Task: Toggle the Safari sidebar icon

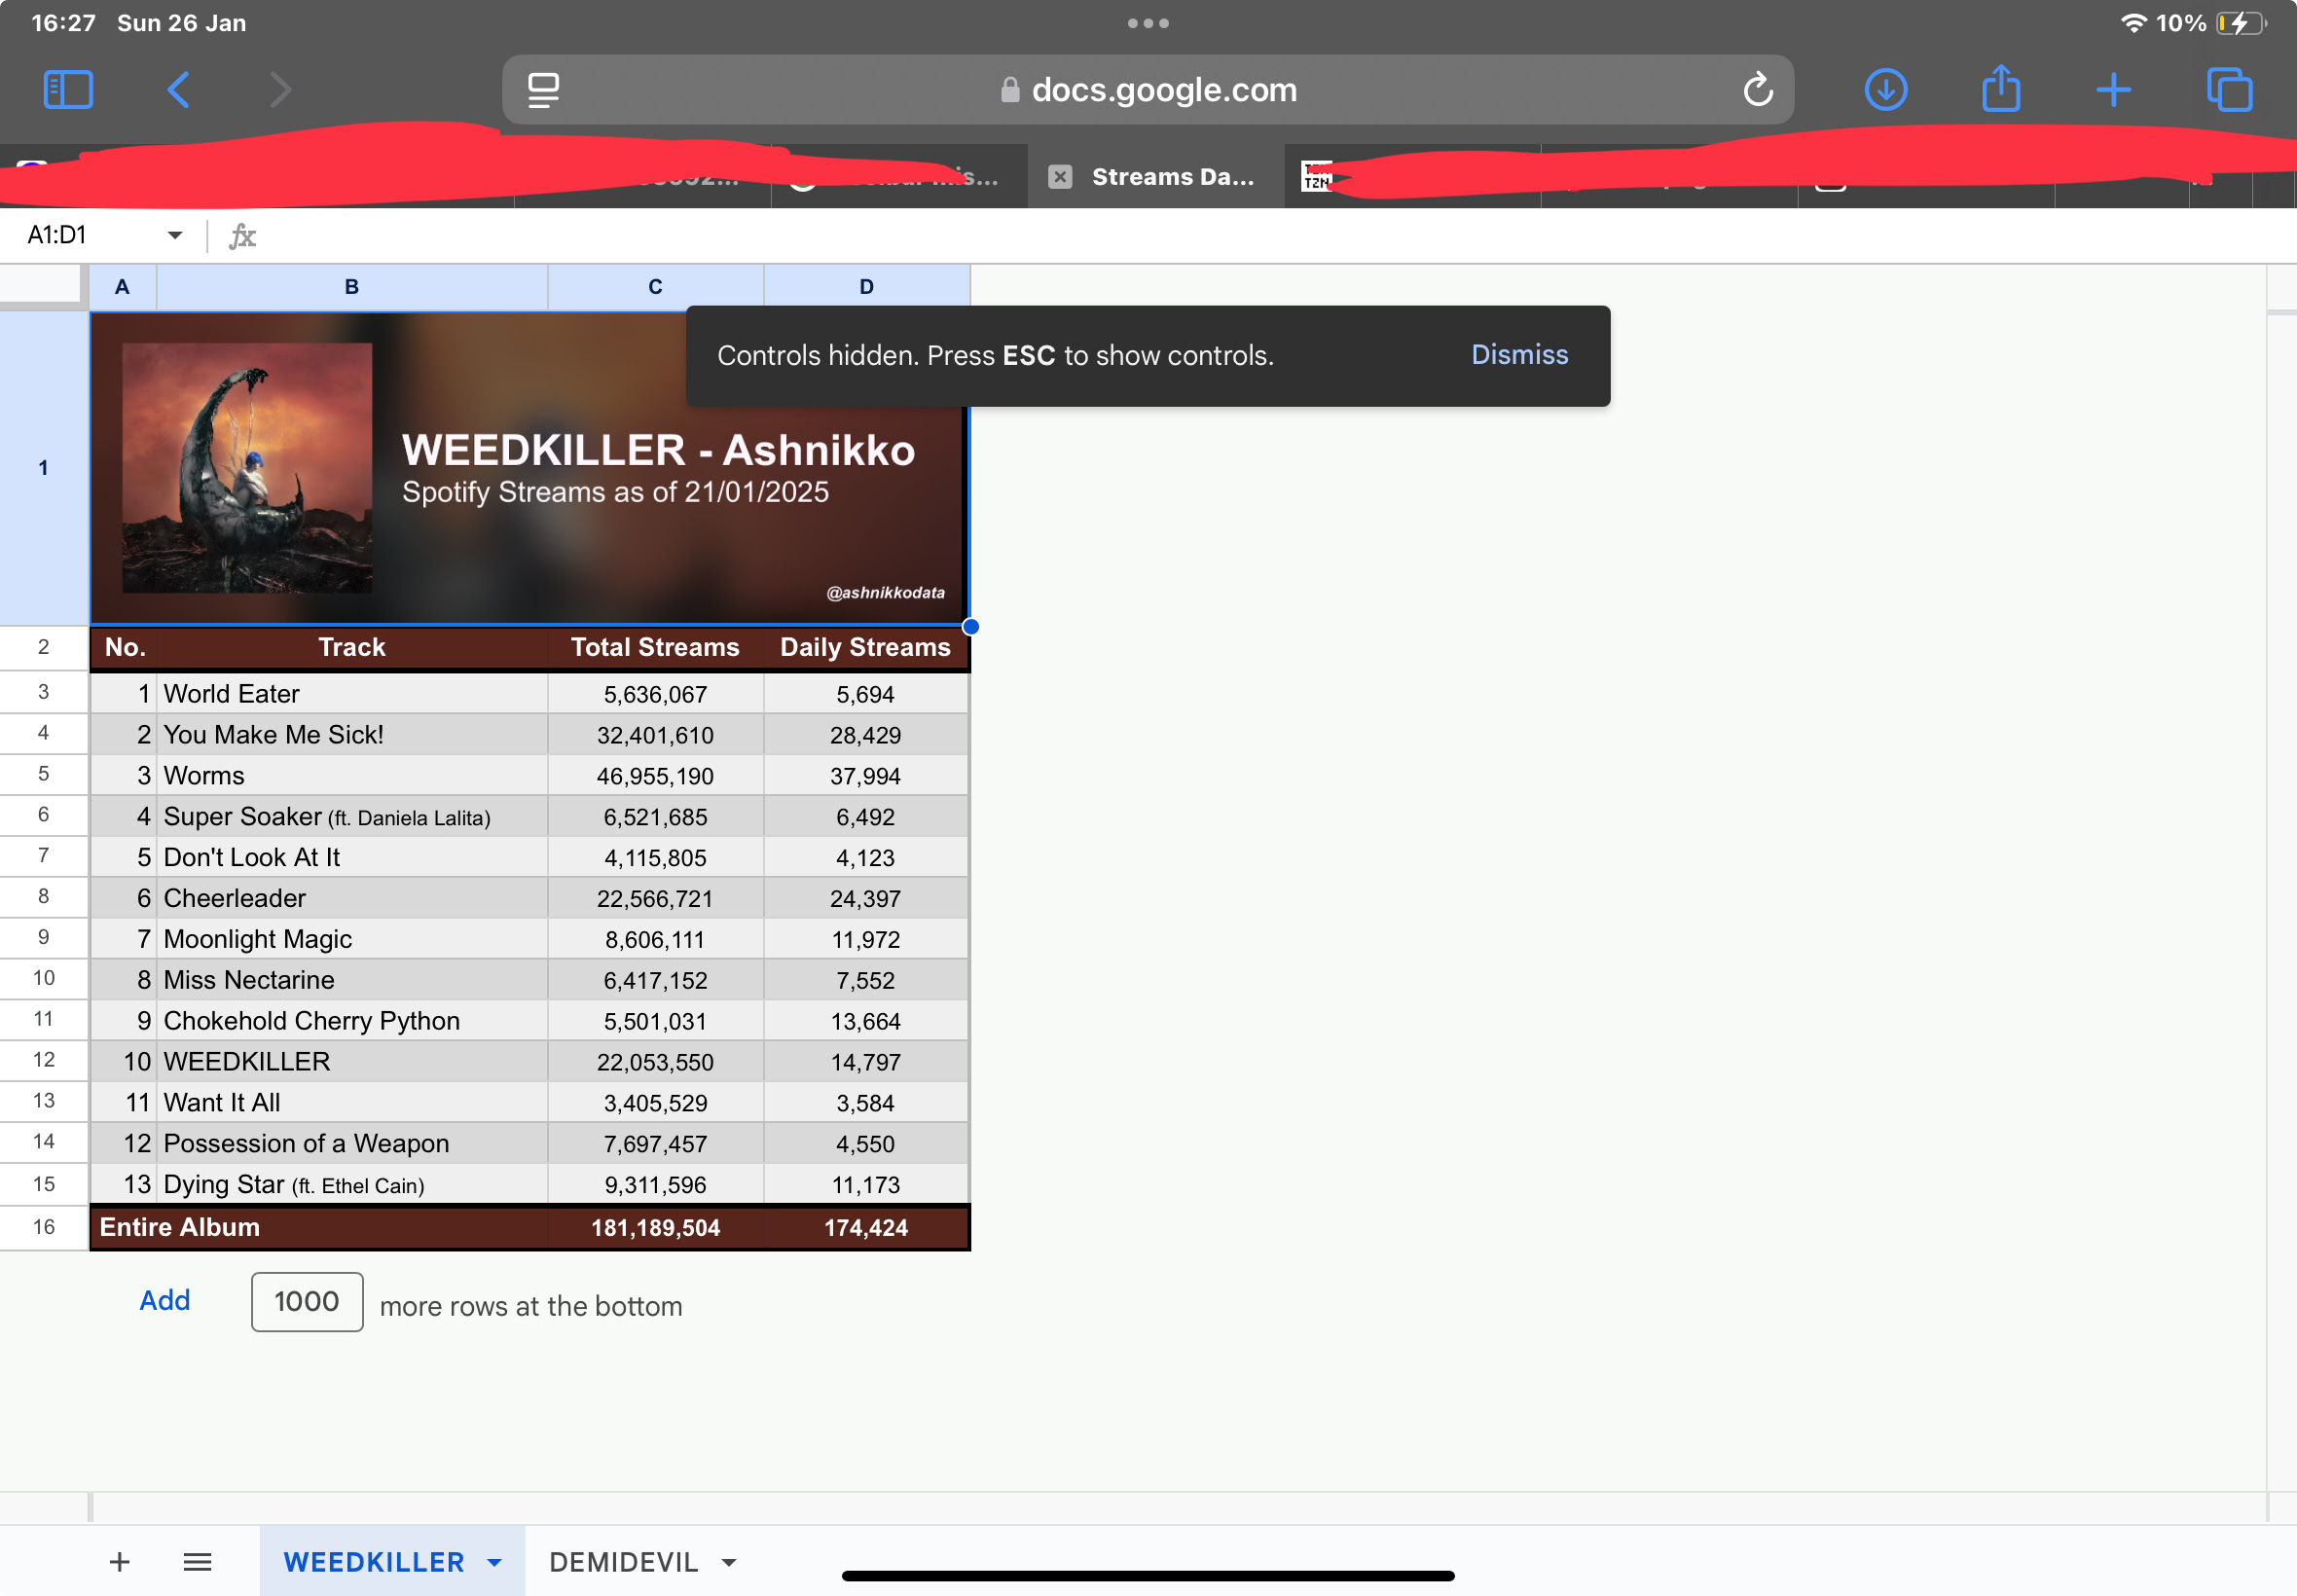Action: (68, 90)
